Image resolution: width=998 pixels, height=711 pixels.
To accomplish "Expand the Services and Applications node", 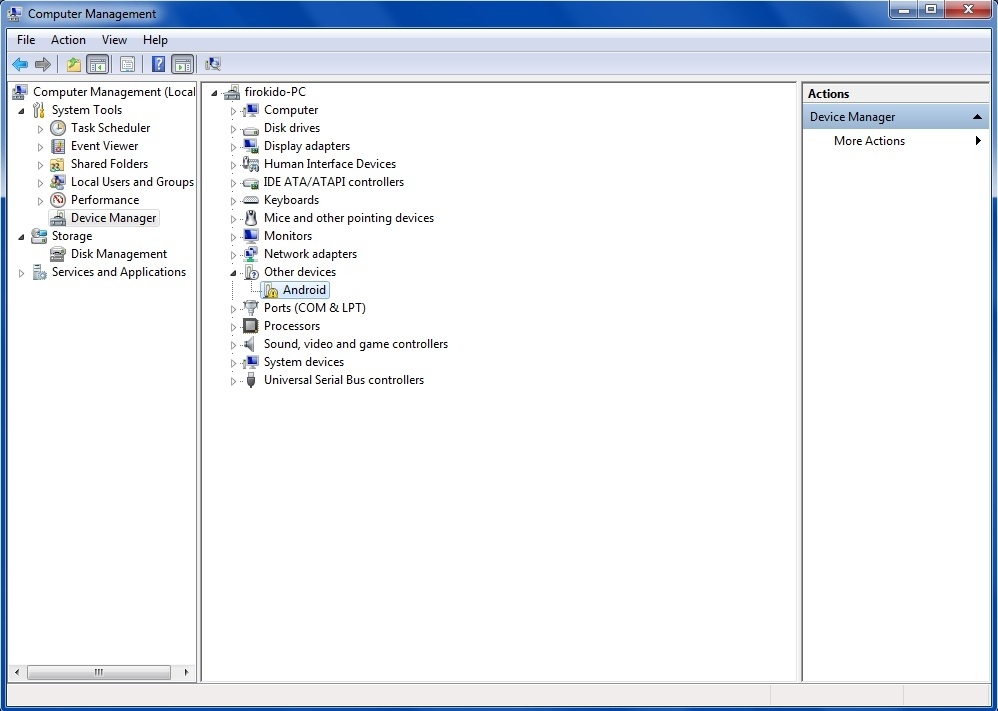I will [x=21, y=273].
